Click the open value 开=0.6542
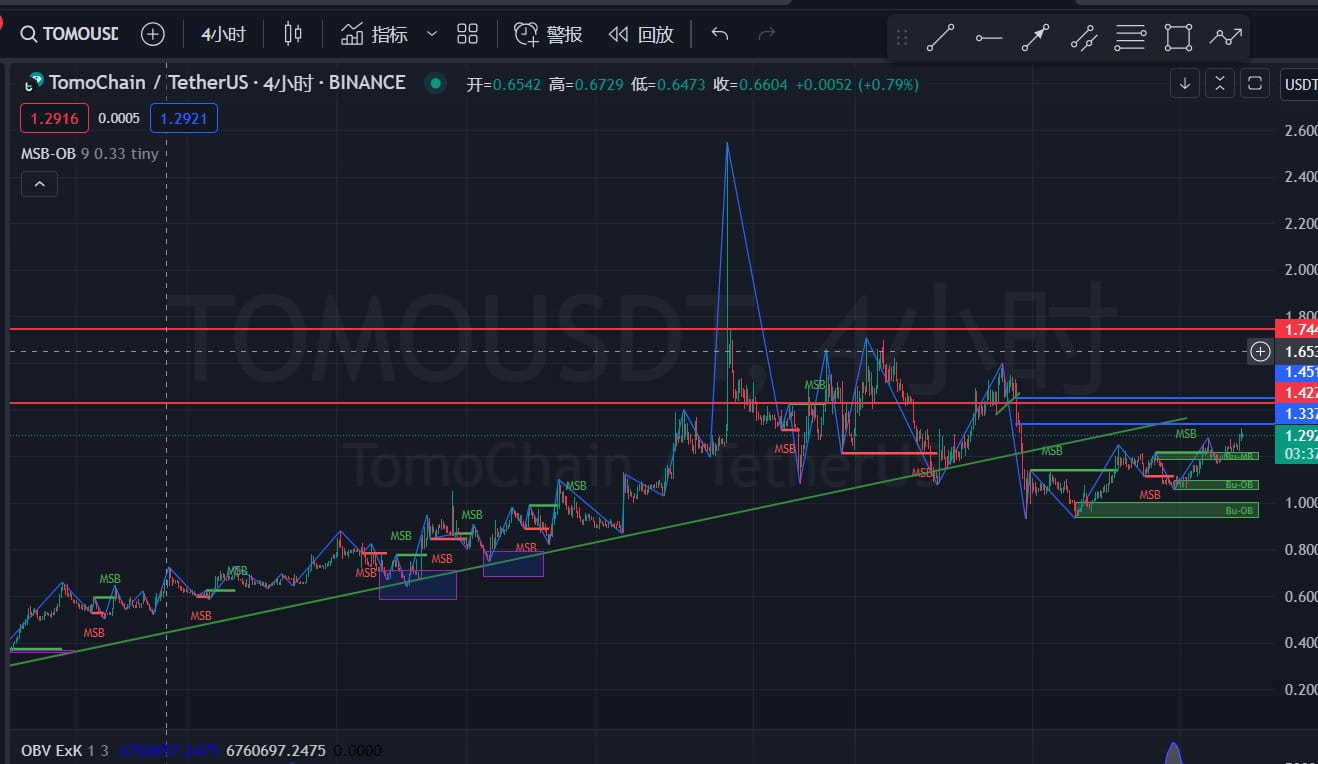This screenshot has width=1318, height=764. [504, 84]
